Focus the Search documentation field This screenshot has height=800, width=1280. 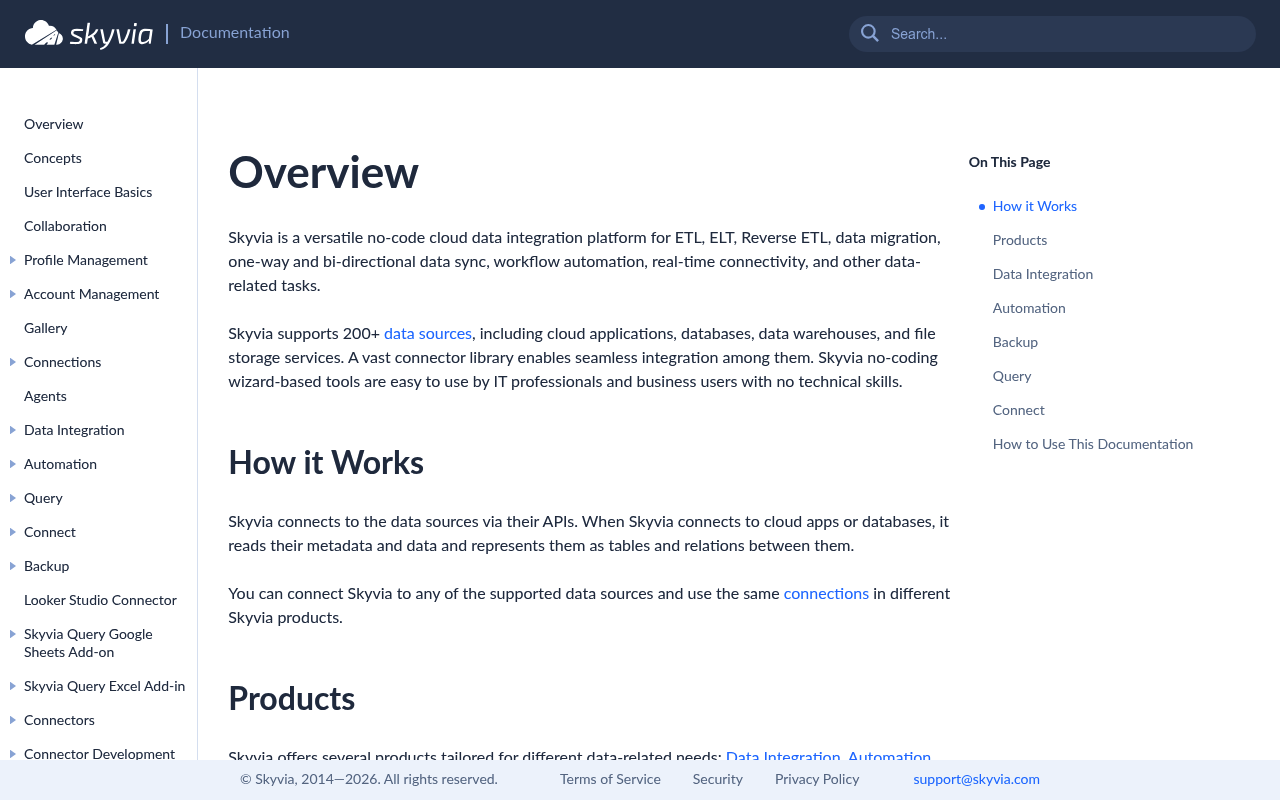pos(1052,34)
